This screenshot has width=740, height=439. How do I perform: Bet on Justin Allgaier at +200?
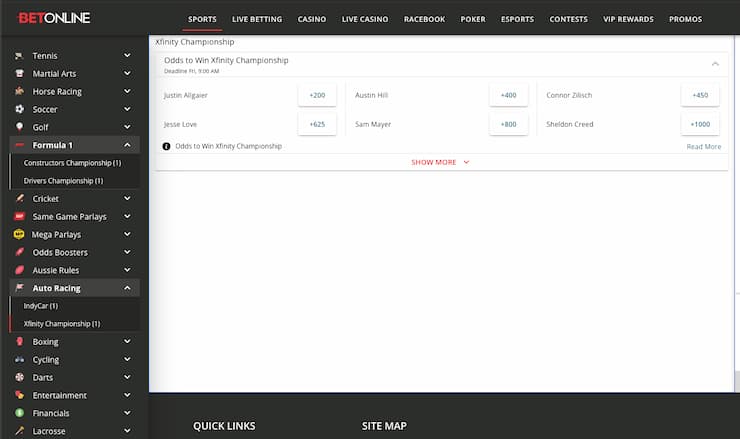[x=317, y=95]
